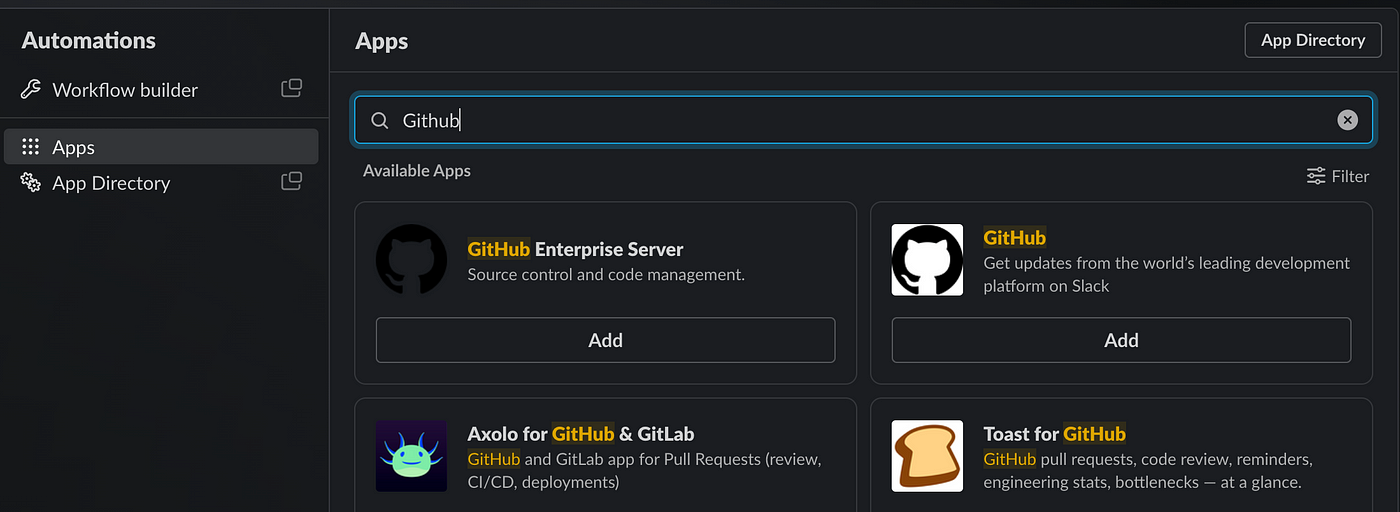
Task: Open App Directory sidebar item
Action: pyautogui.click(x=161, y=183)
